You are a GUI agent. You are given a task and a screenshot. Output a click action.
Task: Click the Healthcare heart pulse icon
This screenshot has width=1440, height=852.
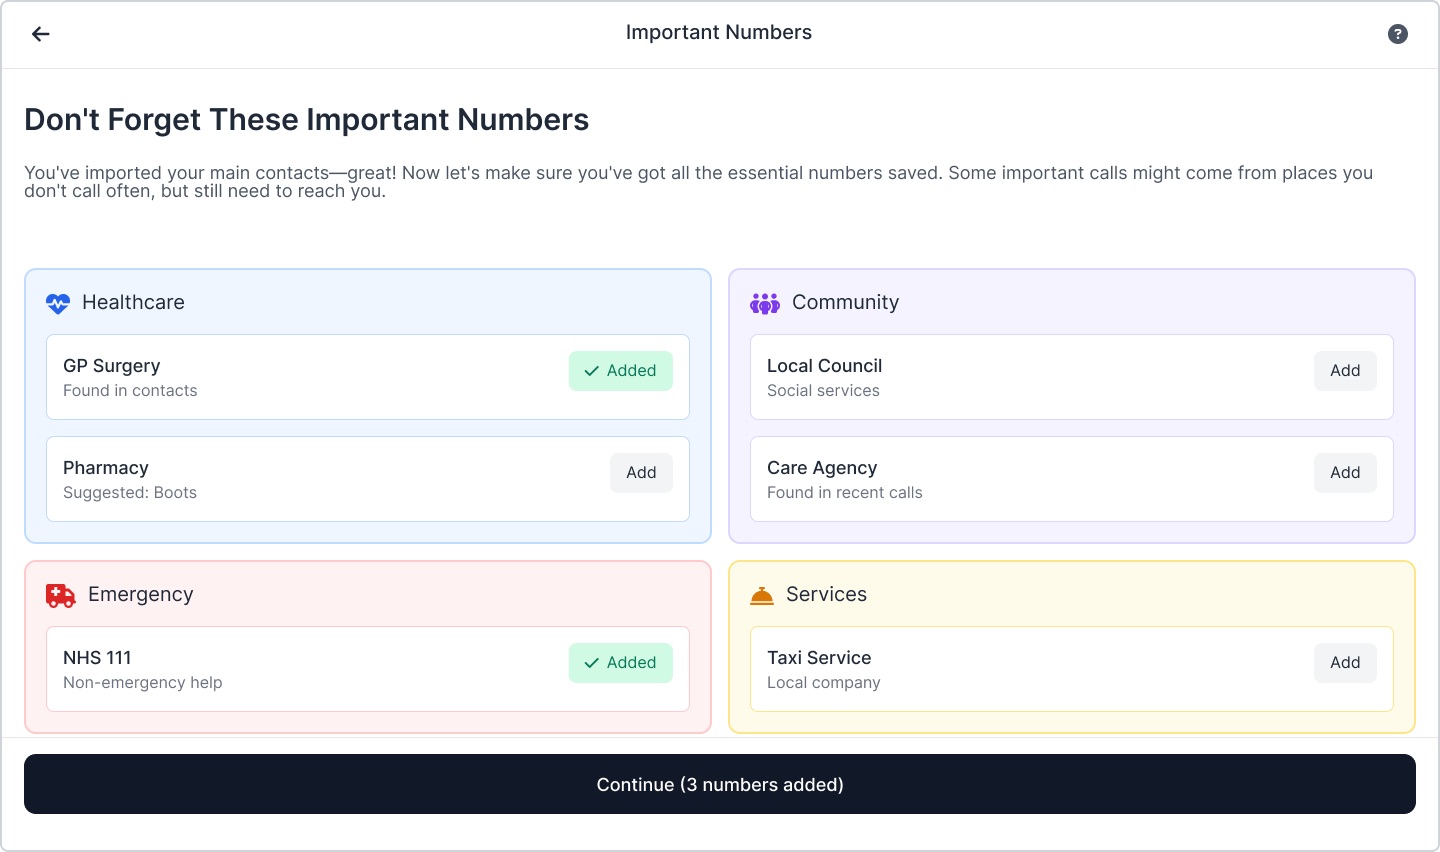tap(58, 303)
